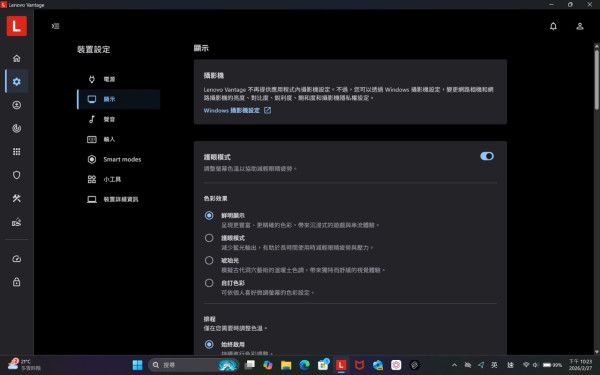Screen dimensions: 600x375
Task: Switch the 英 input language indicator
Action: 494,365
